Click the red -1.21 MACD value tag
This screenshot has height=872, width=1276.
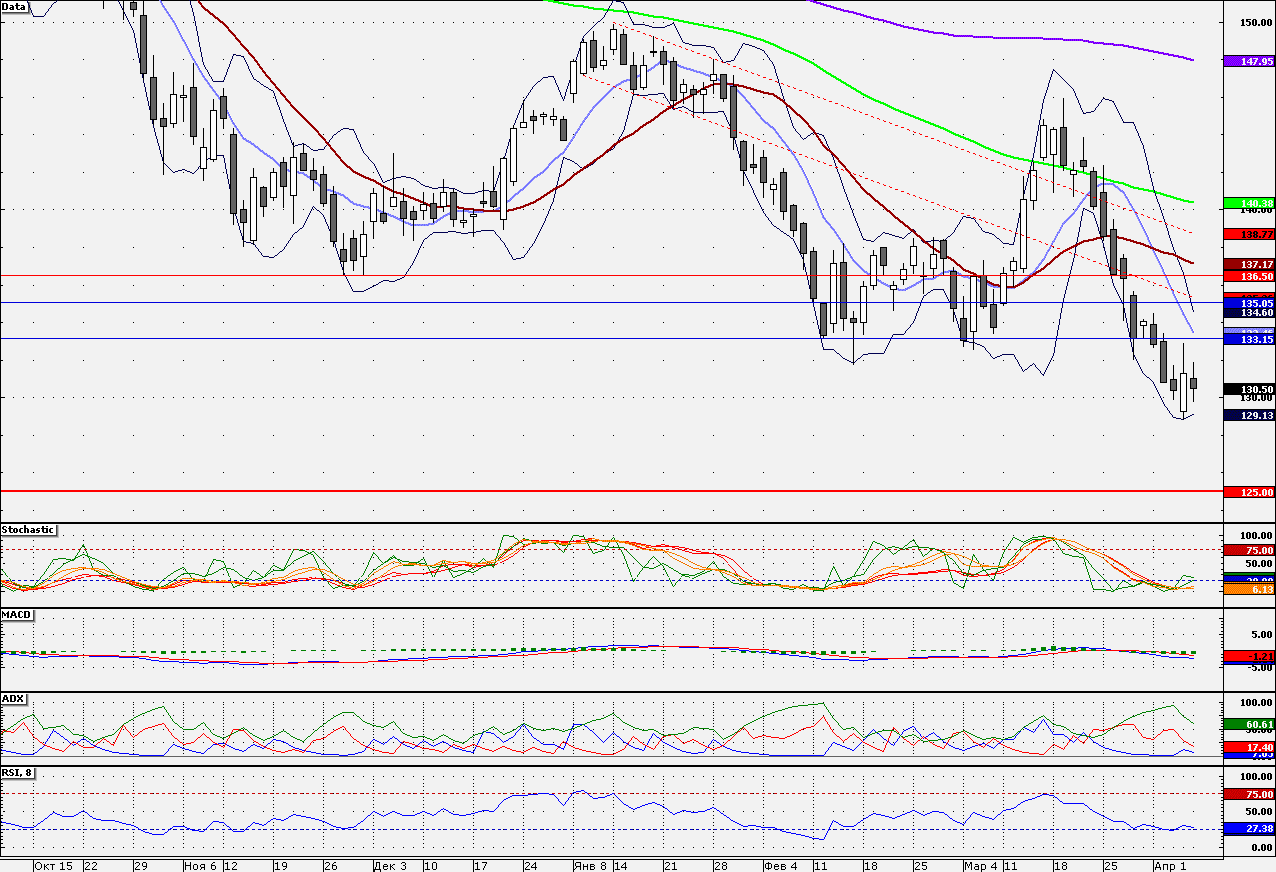(x=1249, y=656)
